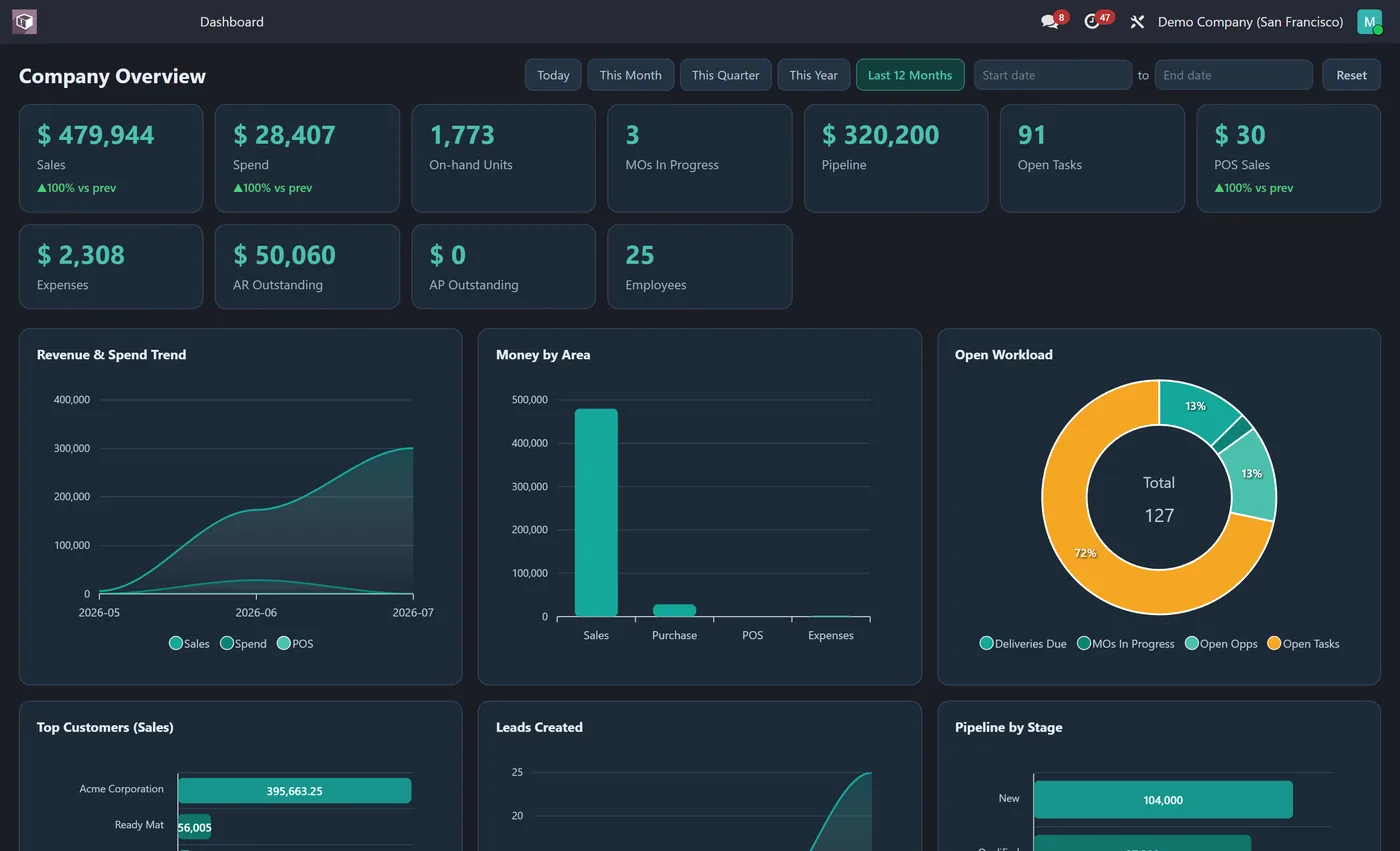Toggle Open Opps in workload legend
The image size is (1400, 851).
pos(1221,643)
